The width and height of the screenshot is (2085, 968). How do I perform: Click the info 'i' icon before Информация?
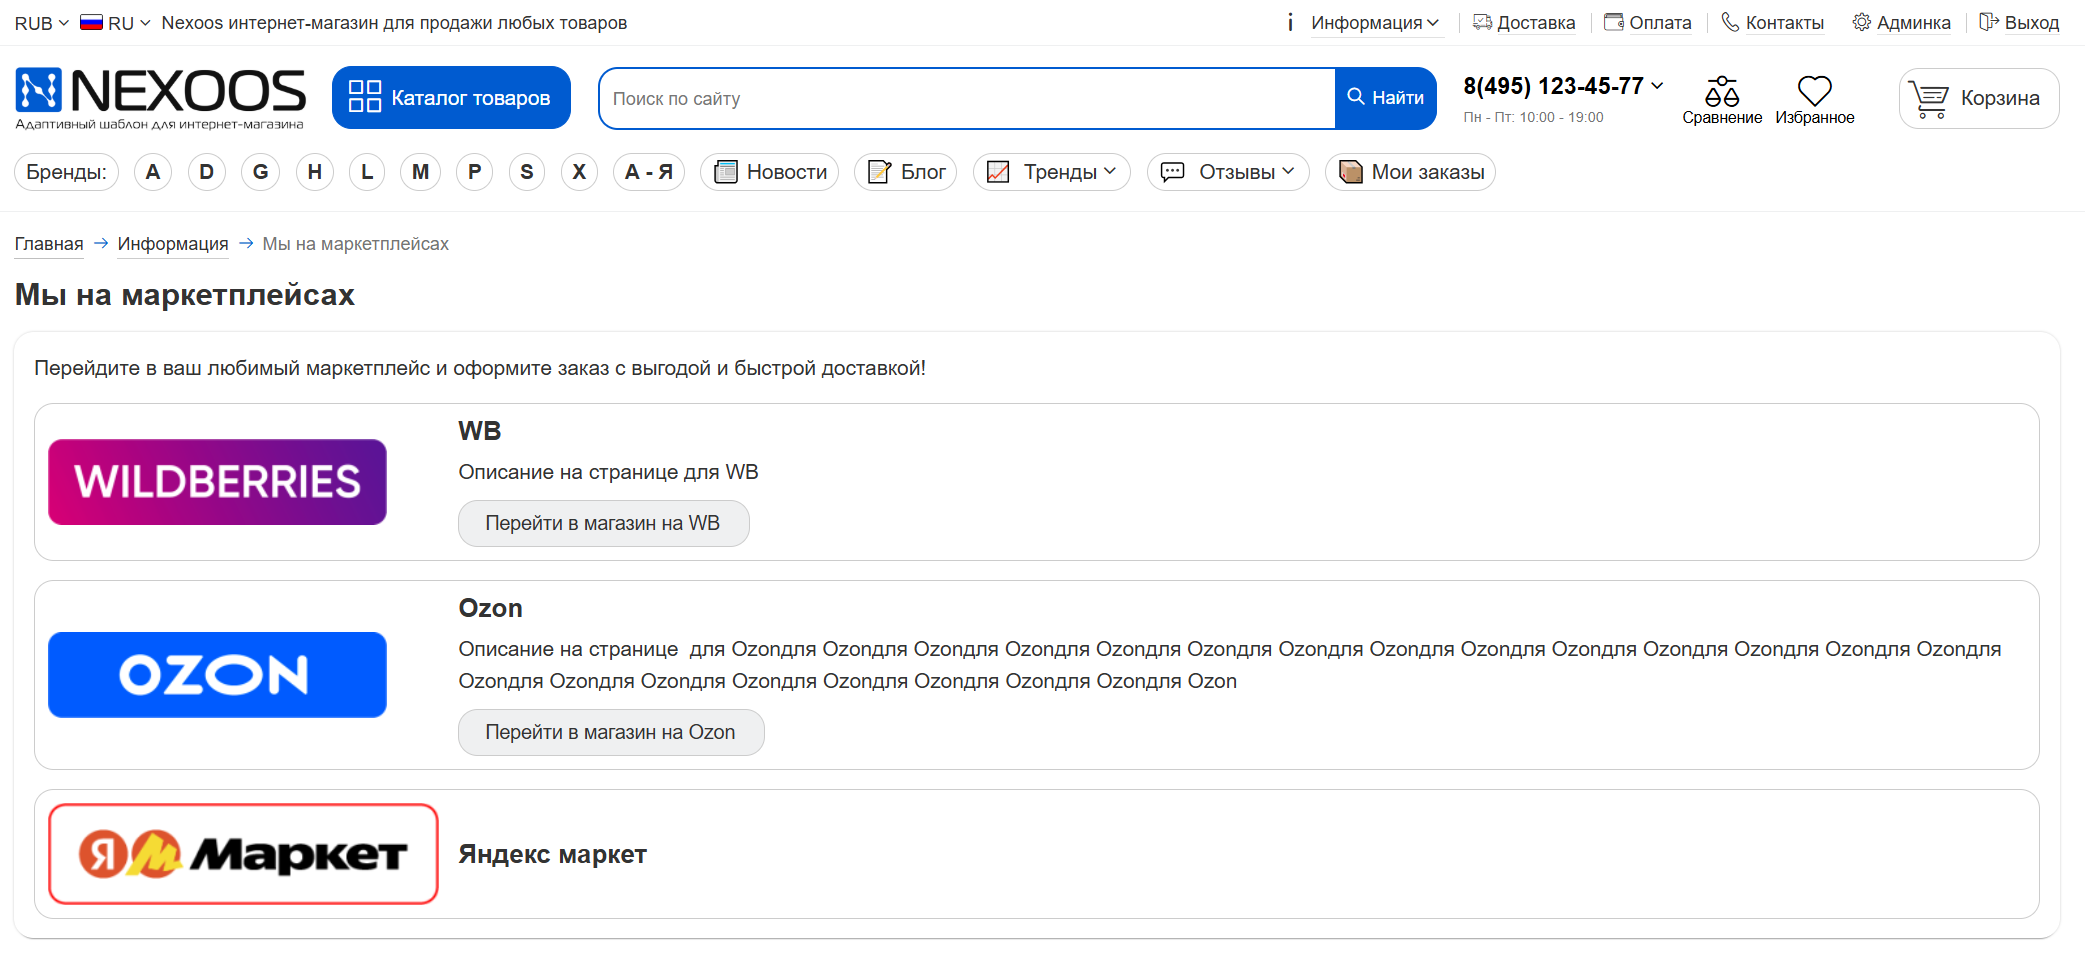tap(1290, 22)
